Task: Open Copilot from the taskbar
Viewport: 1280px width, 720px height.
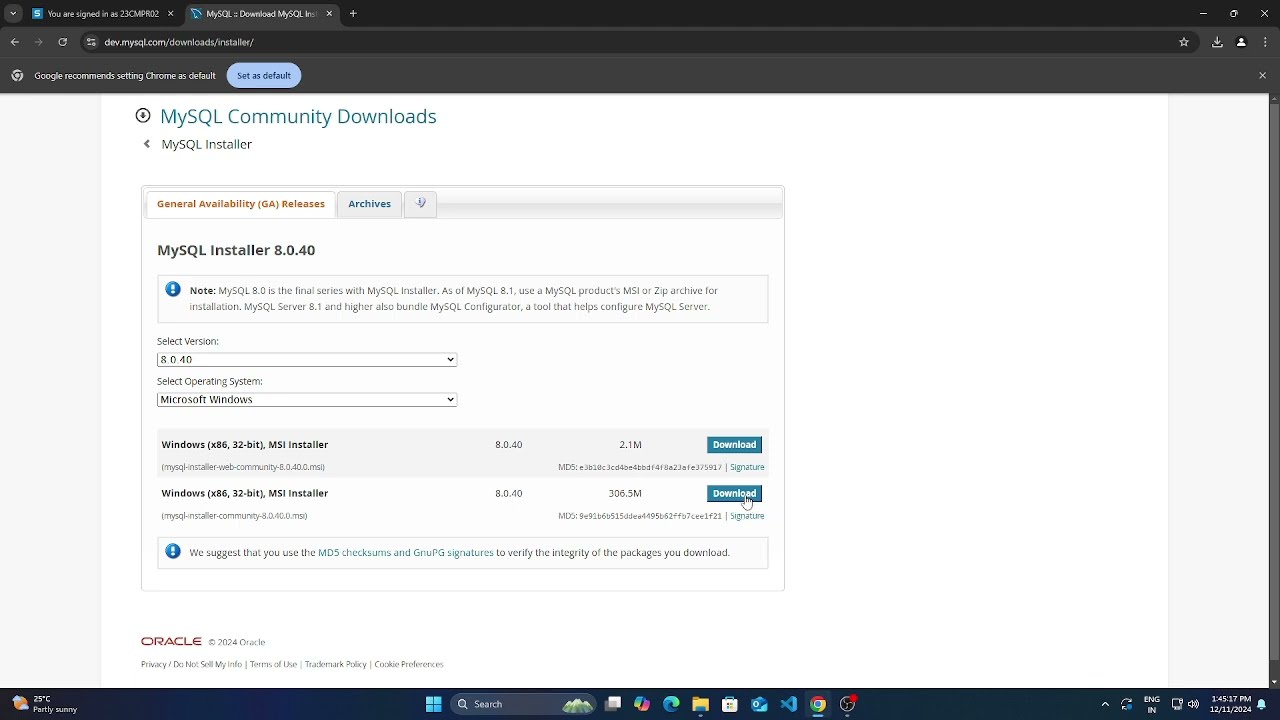Action: [642, 704]
